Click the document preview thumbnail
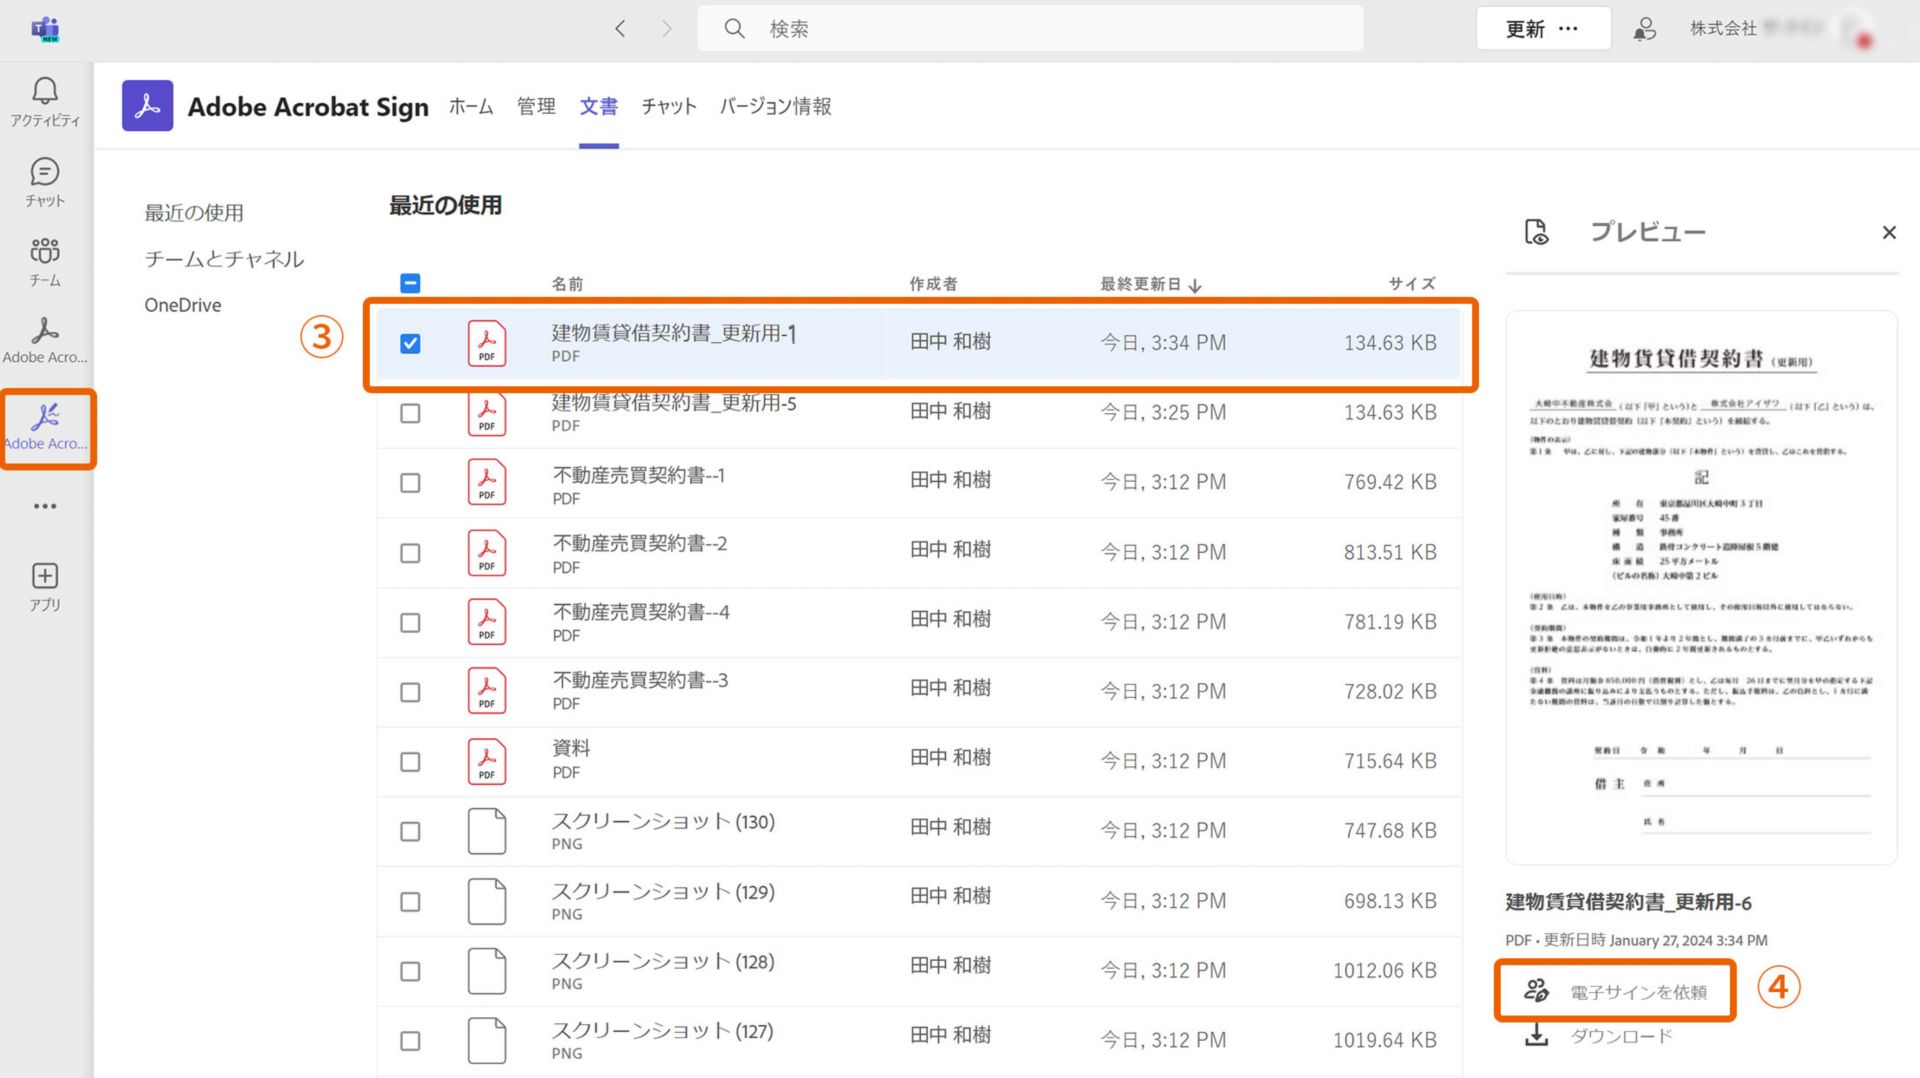Screen dimensions: 1920x1078 (1701, 587)
